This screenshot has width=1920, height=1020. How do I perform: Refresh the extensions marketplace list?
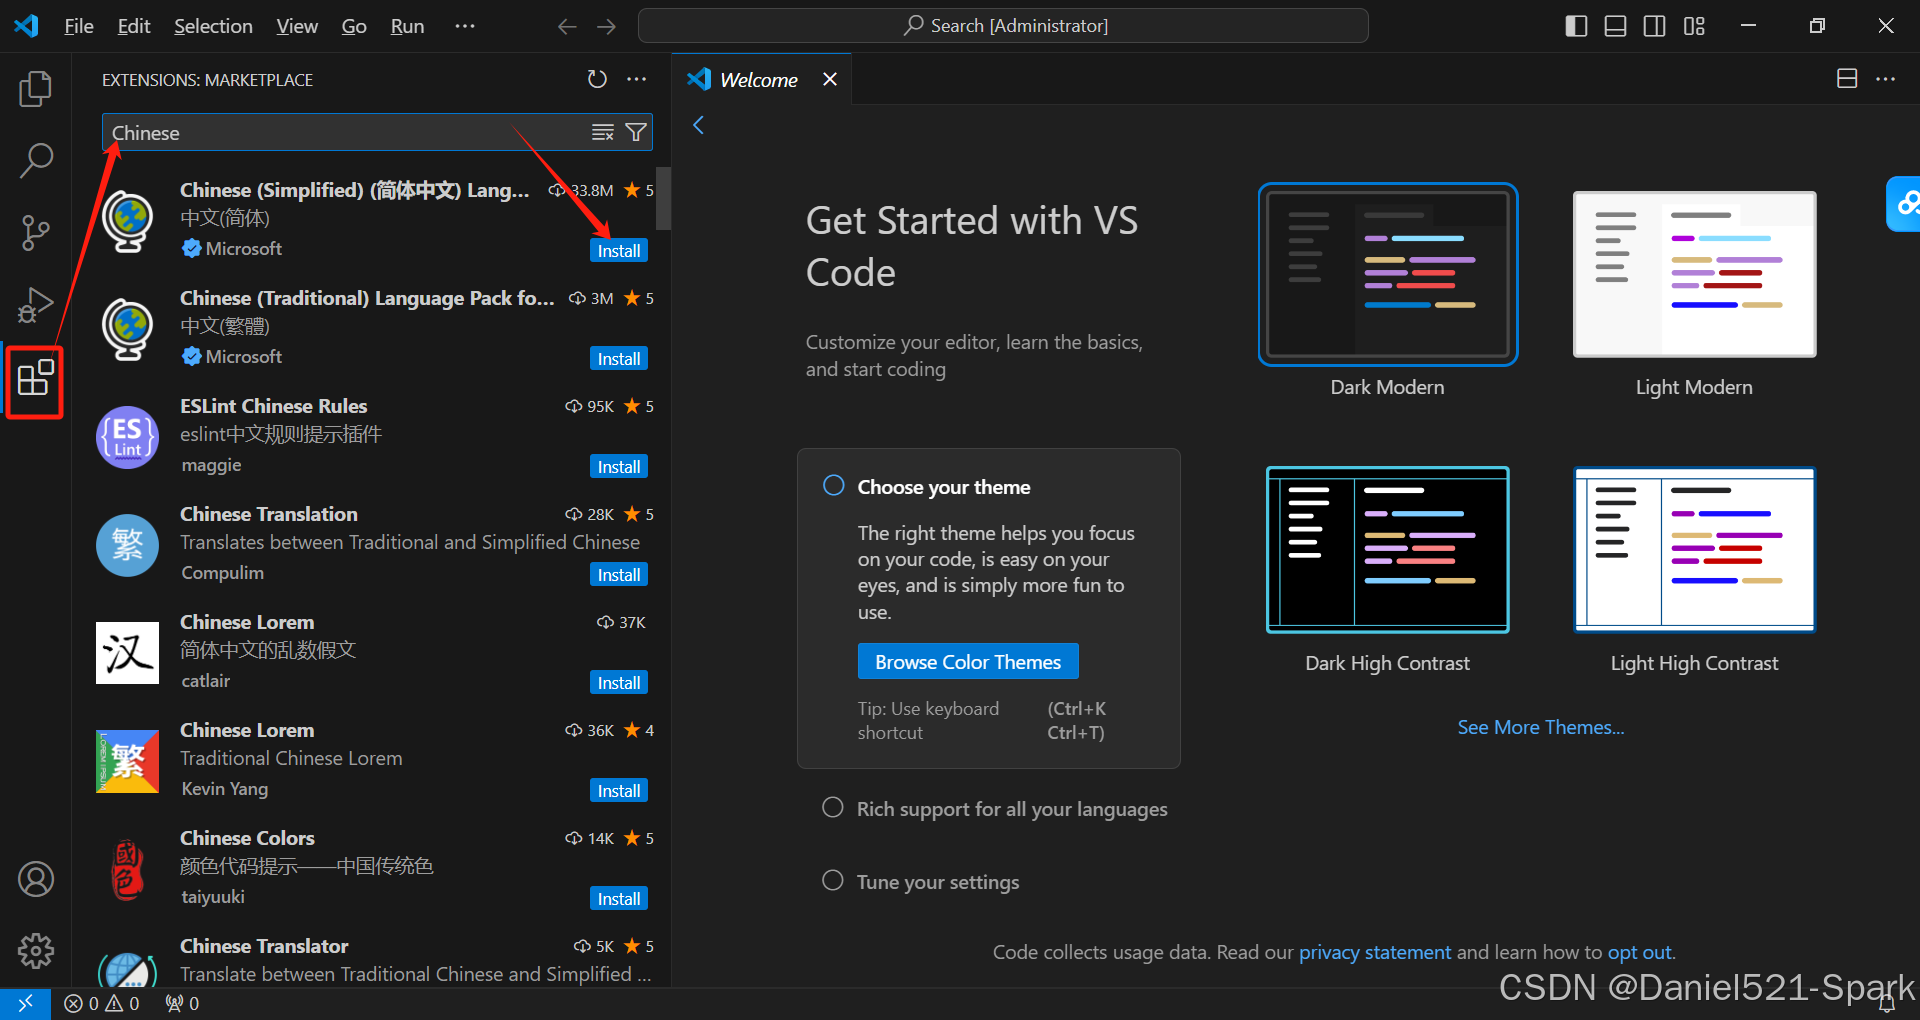point(597,79)
